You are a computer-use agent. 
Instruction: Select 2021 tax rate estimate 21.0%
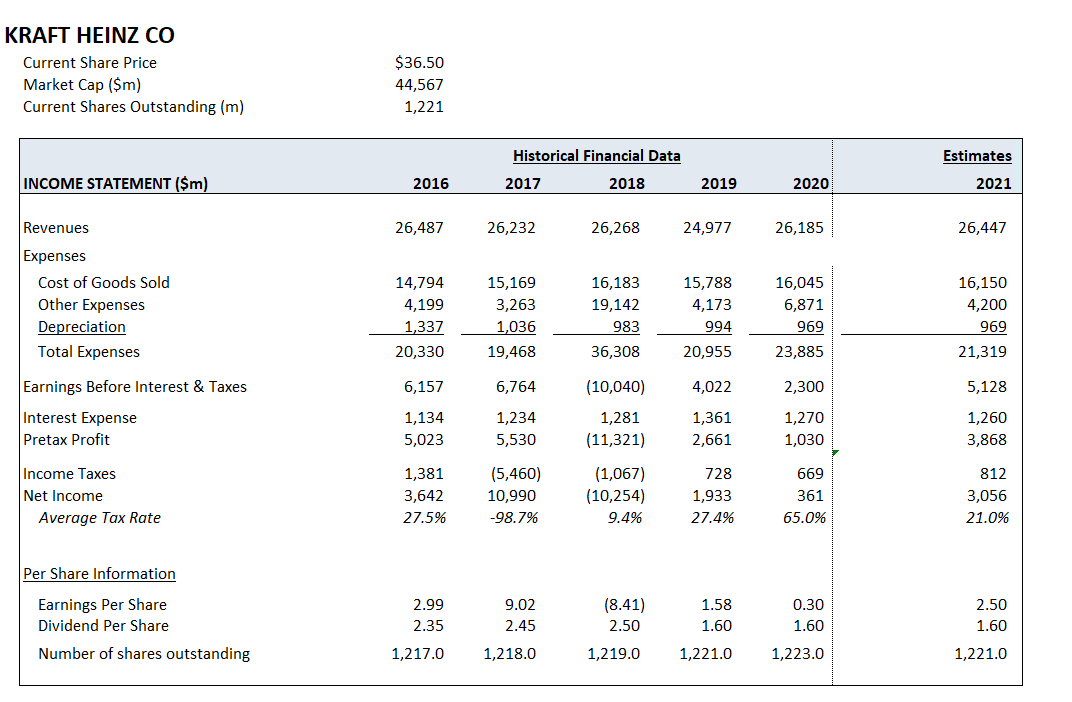pos(987,518)
